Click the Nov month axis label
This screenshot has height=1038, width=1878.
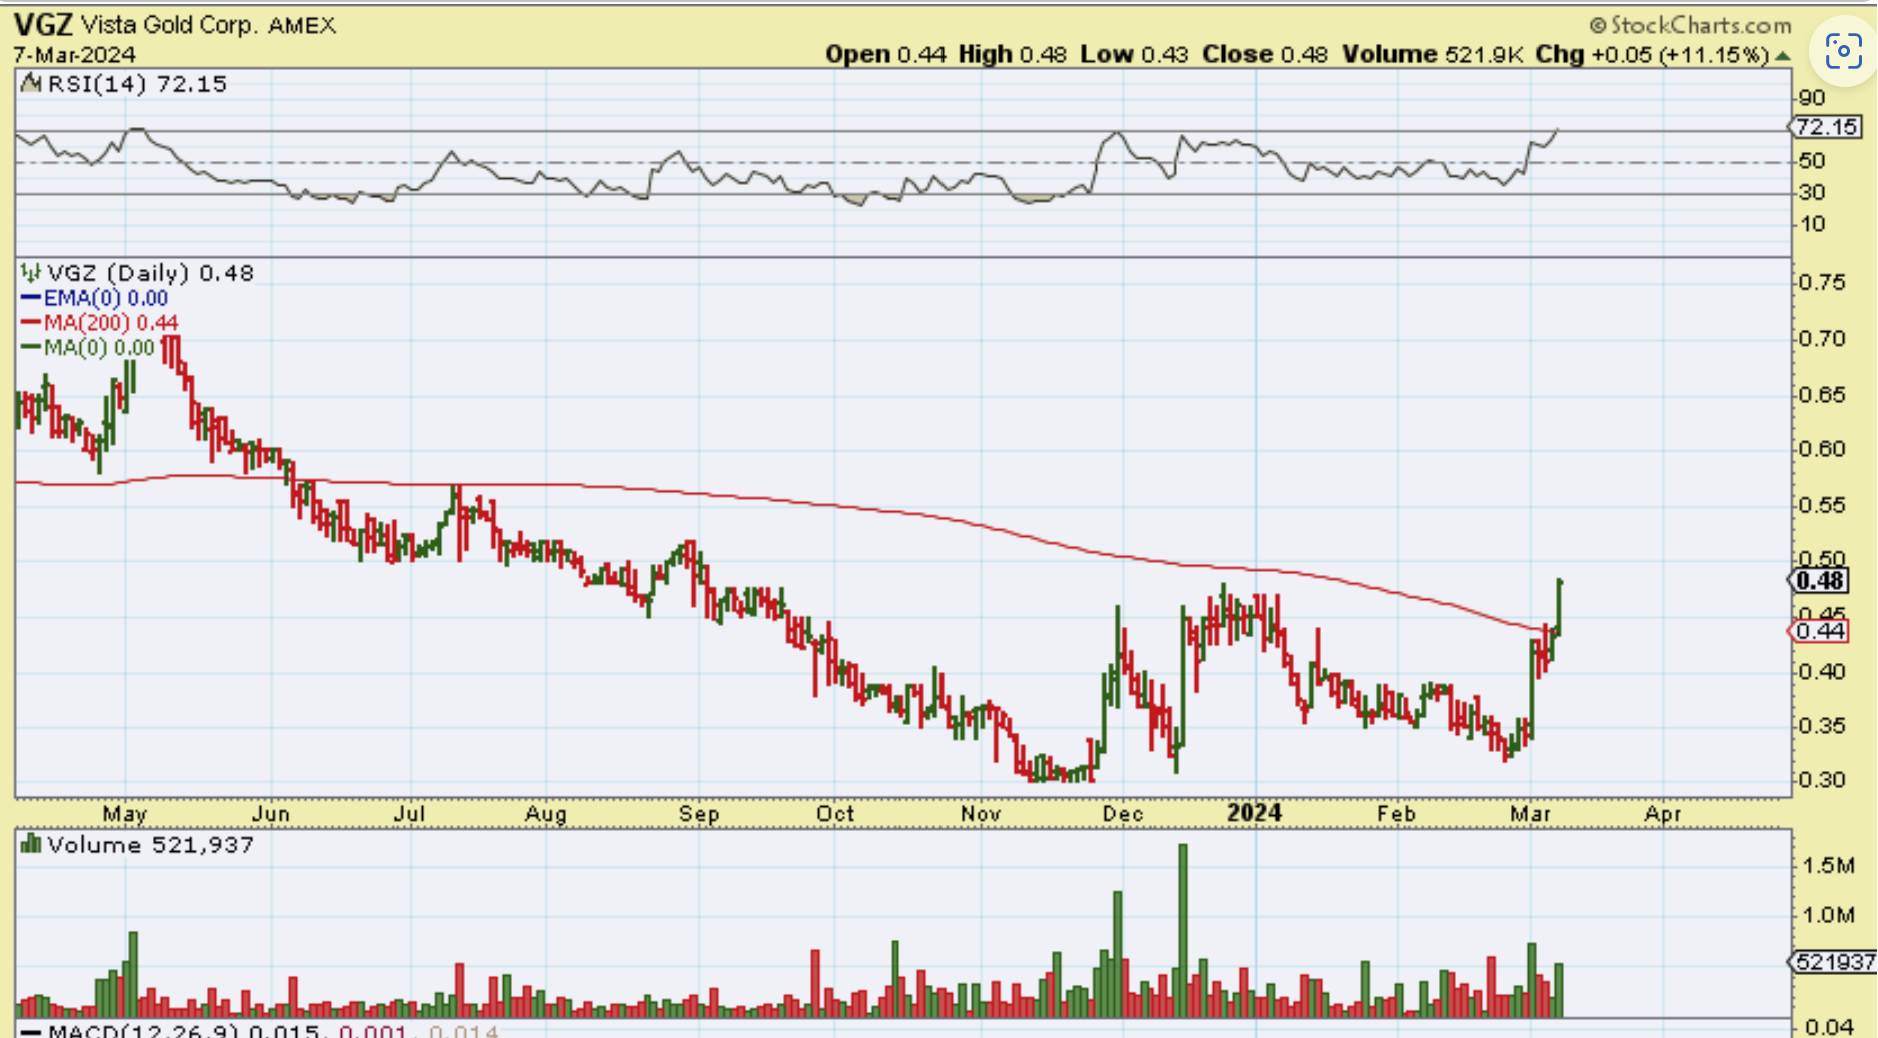coord(981,814)
